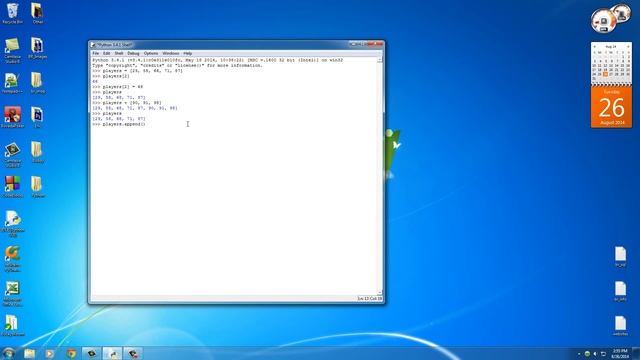The image size is (640, 360).
Task: Click the large orange '26' date tile
Action: pos(611,107)
